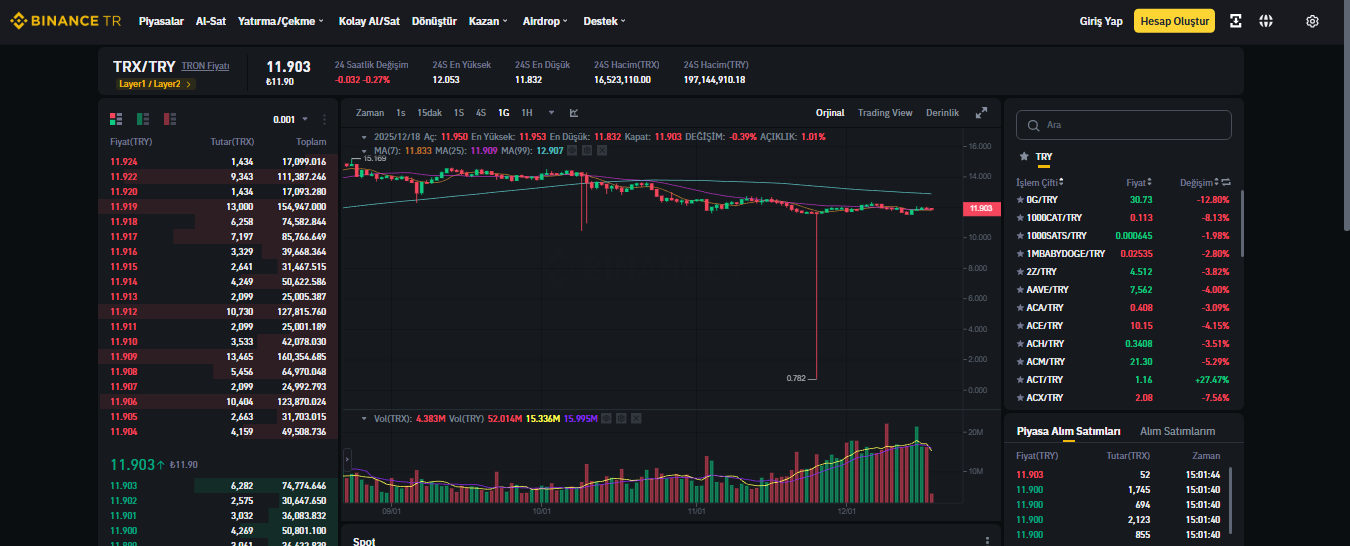Click the Ara search field
1350x546 pixels.
[x=1124, y=125]
